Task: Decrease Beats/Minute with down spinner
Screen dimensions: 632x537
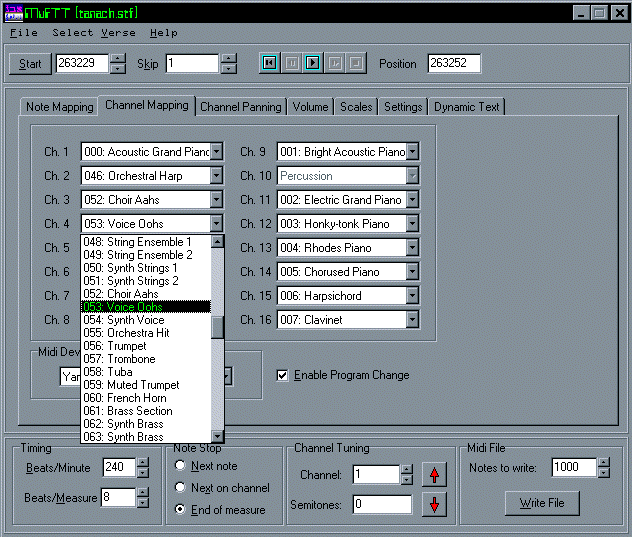Action: (143, 472)
